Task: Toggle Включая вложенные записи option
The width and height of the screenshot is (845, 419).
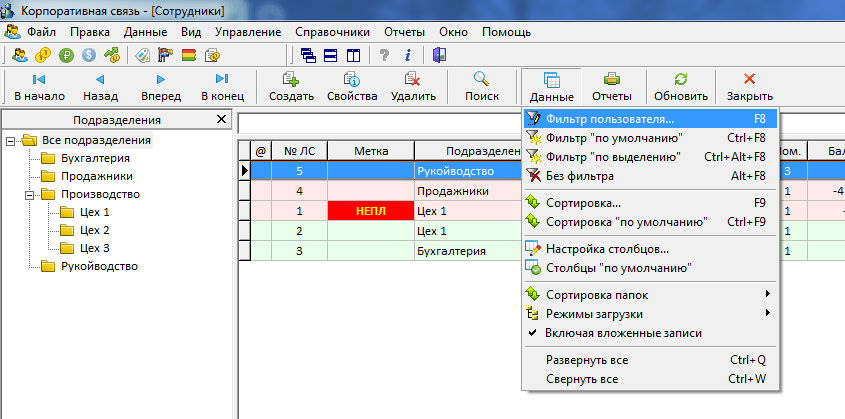Action: pyautogui.click(x=650, y=333)
